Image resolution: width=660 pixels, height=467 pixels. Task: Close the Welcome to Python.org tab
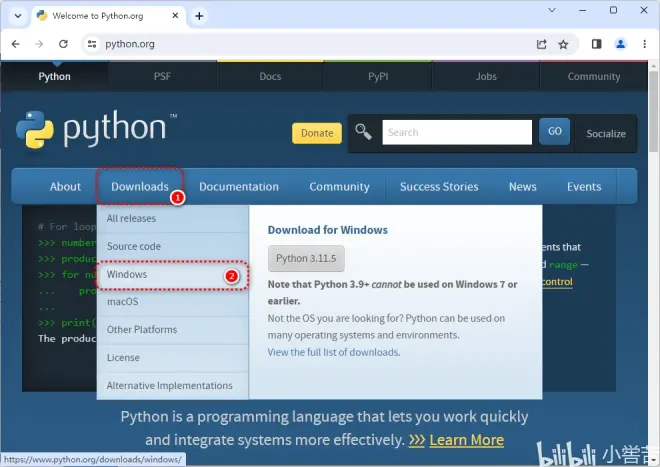pos(176,16)
